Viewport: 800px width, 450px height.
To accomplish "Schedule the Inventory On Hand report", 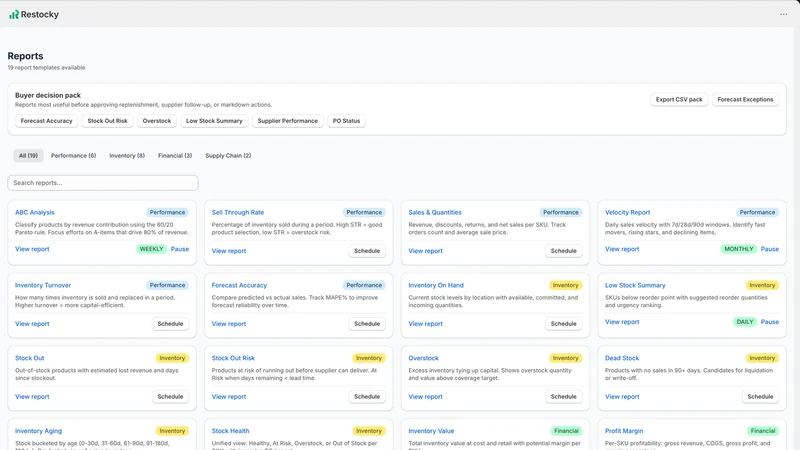I will click(x=563, y=324).
